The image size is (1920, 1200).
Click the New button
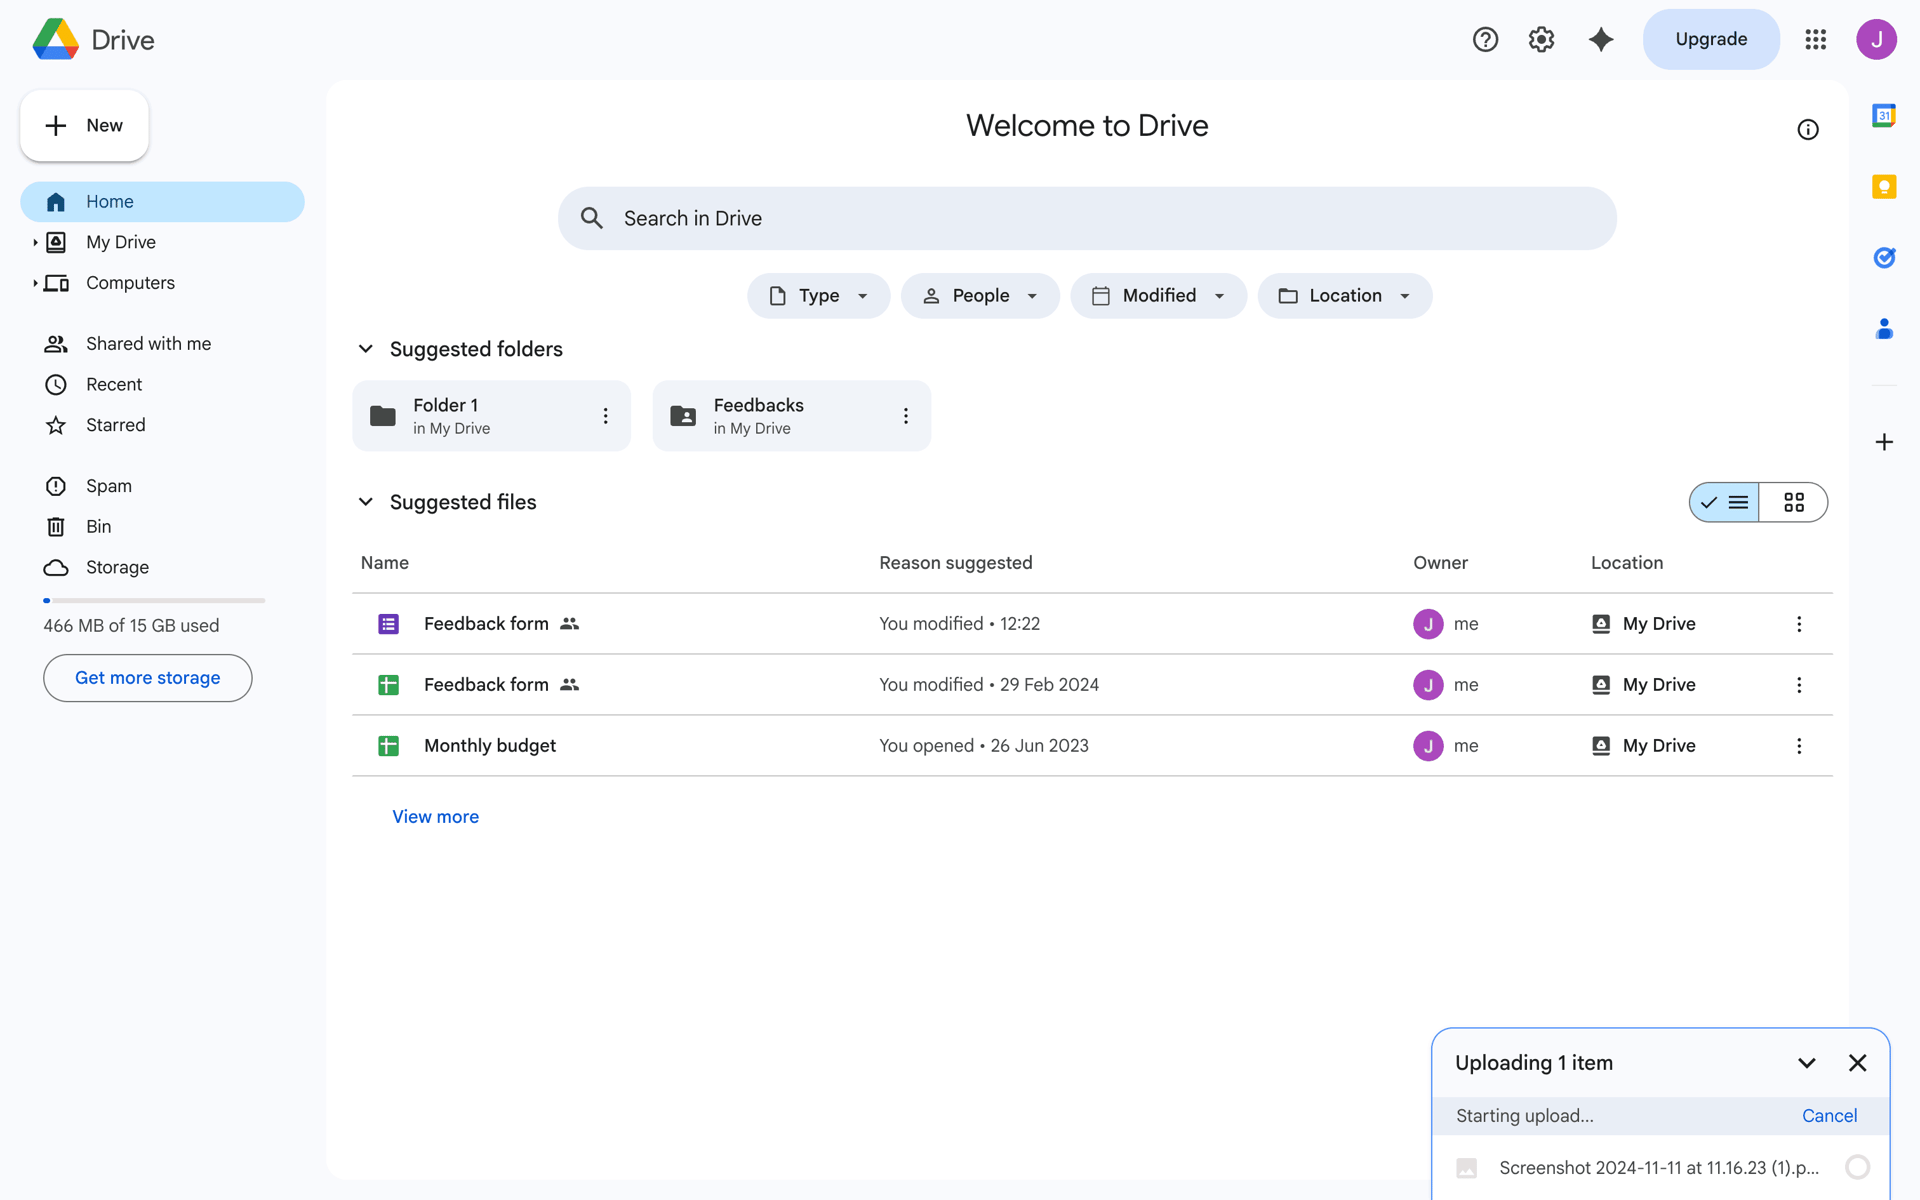point(84,126)
